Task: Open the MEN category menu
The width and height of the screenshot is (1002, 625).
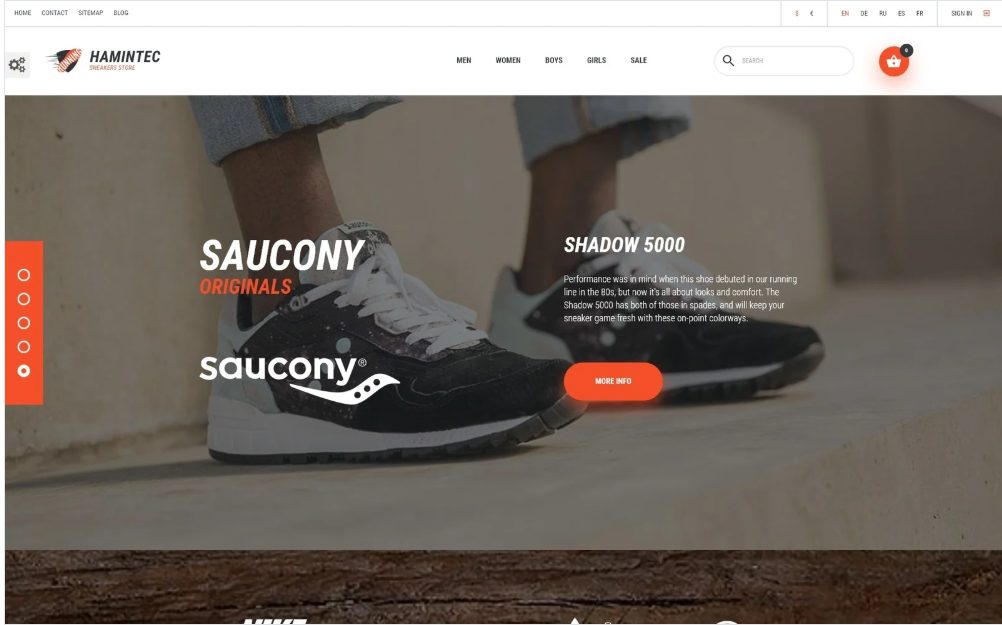Action: click(464, 60)
